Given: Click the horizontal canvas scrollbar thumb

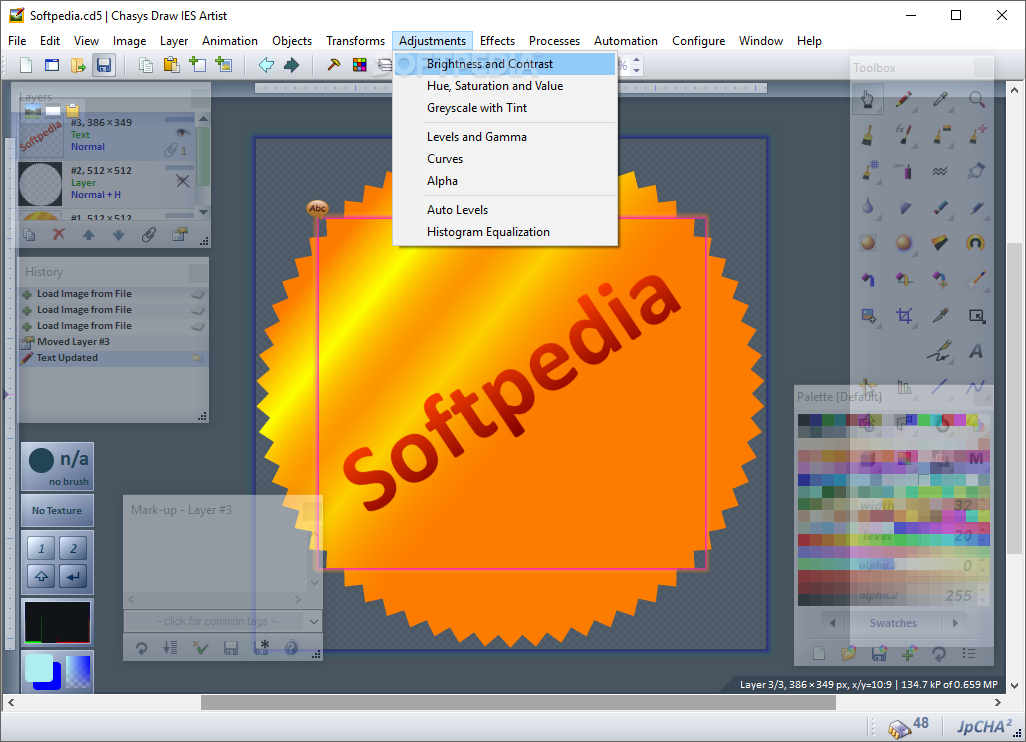Looking at the screenshot, I should pos(518,703).
